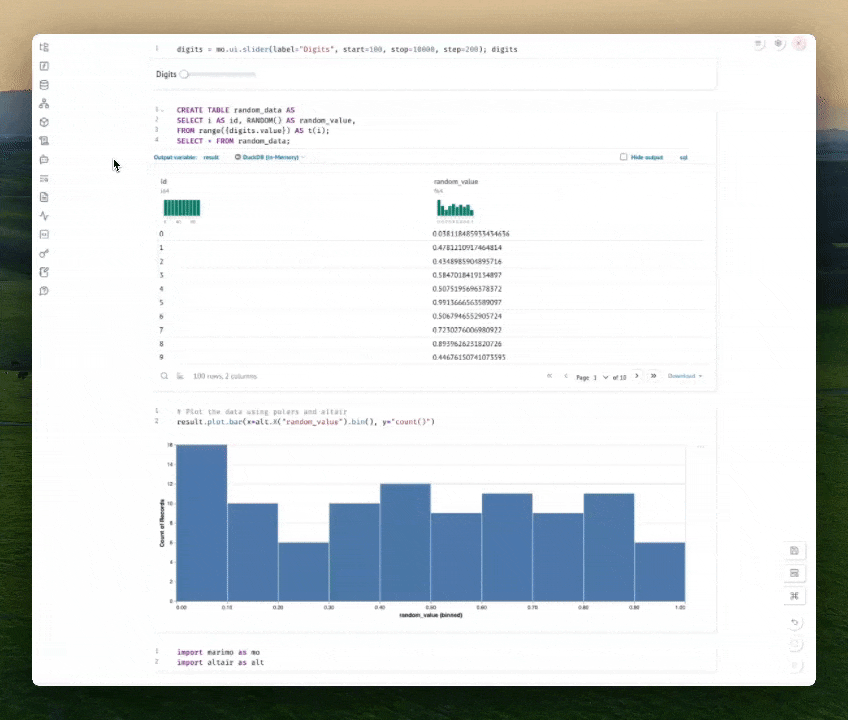The width and height of the screenshot is (848, 720).
Task: Open the dependency graph panel icon
Action: pos(44,103)
